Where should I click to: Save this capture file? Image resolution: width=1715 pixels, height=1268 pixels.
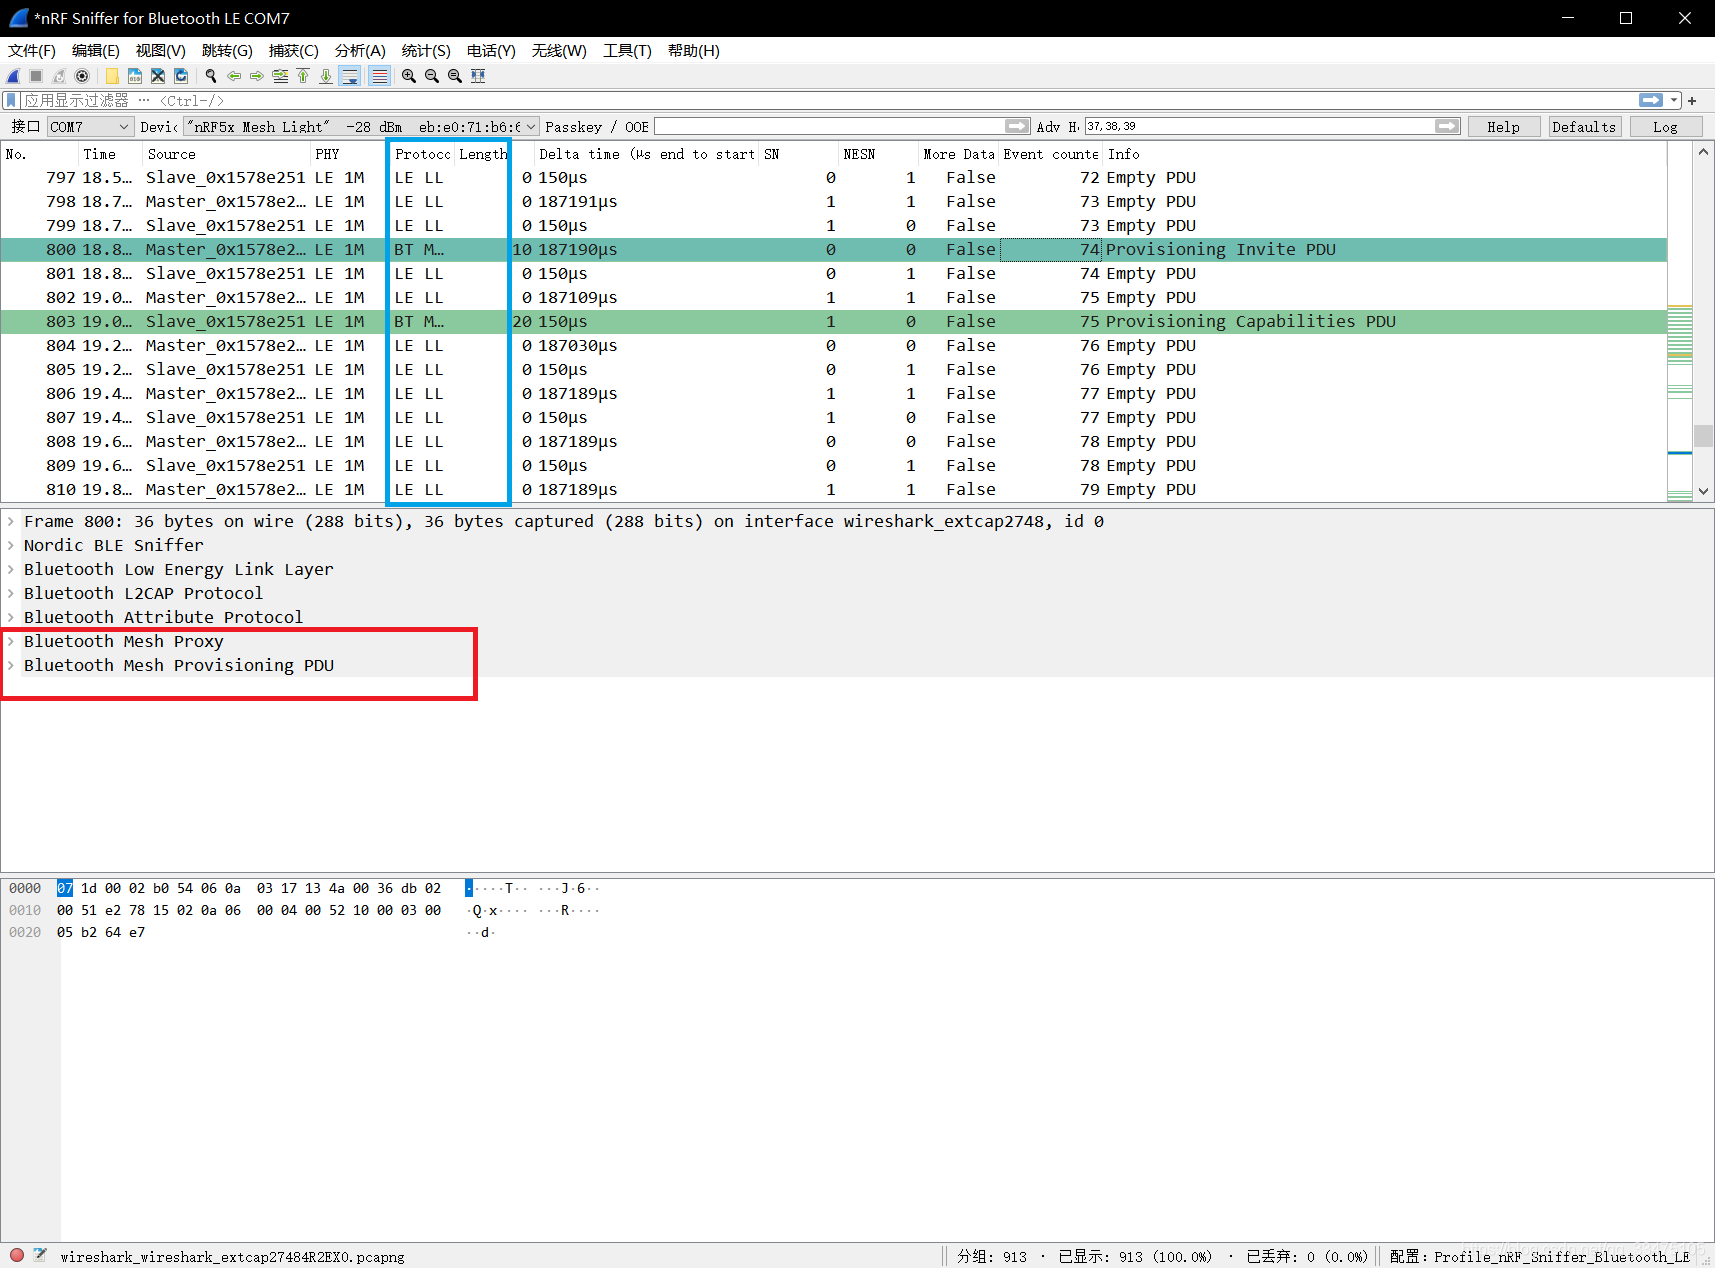pos(135,76)
